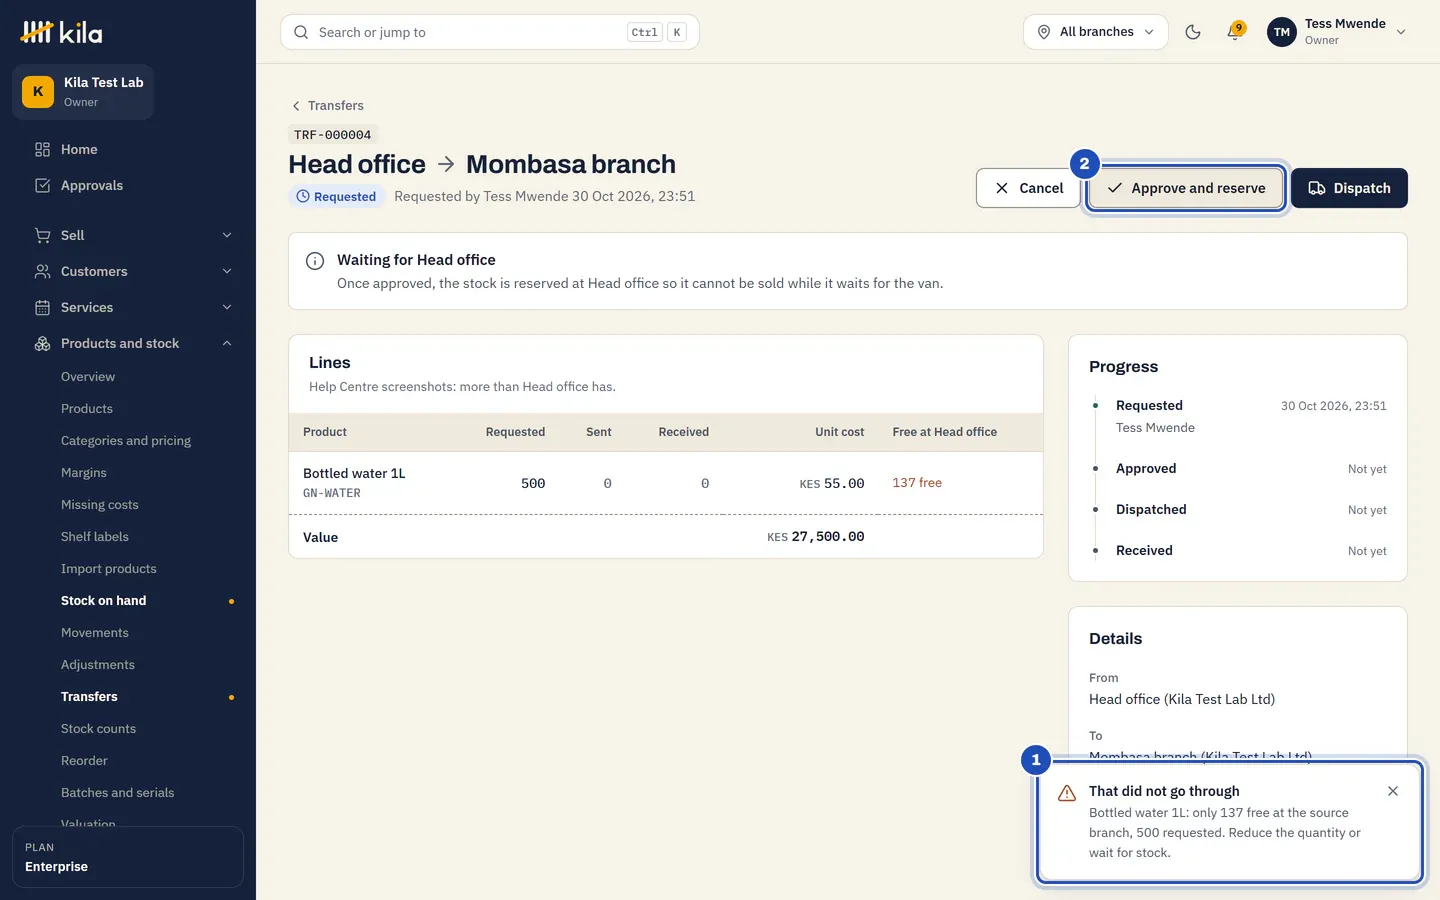1440x900 pixels.
Task: Open the All branches dropdown
Action: [x=1096, y=32]
